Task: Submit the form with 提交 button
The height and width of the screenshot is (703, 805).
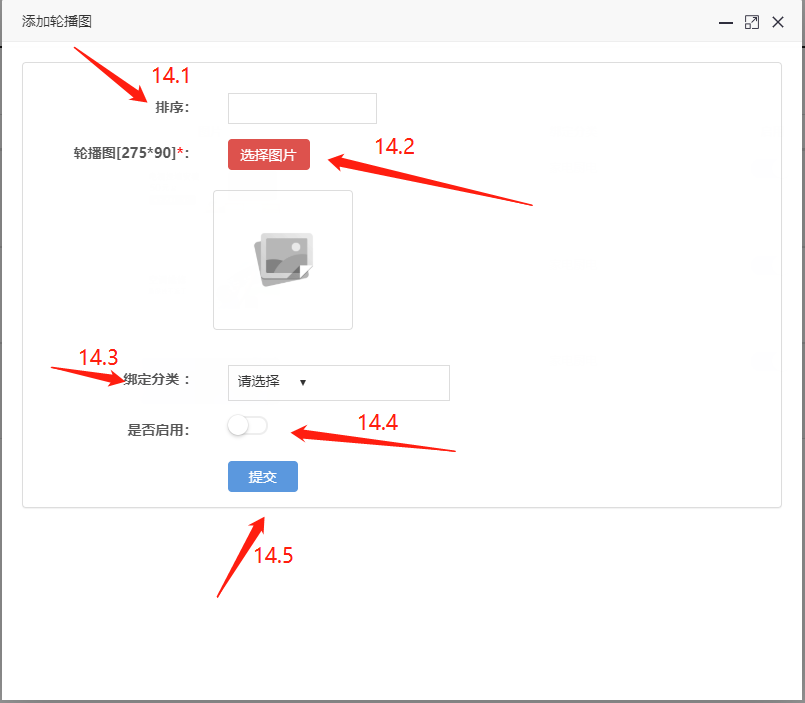Action: (x=262, y=477)
